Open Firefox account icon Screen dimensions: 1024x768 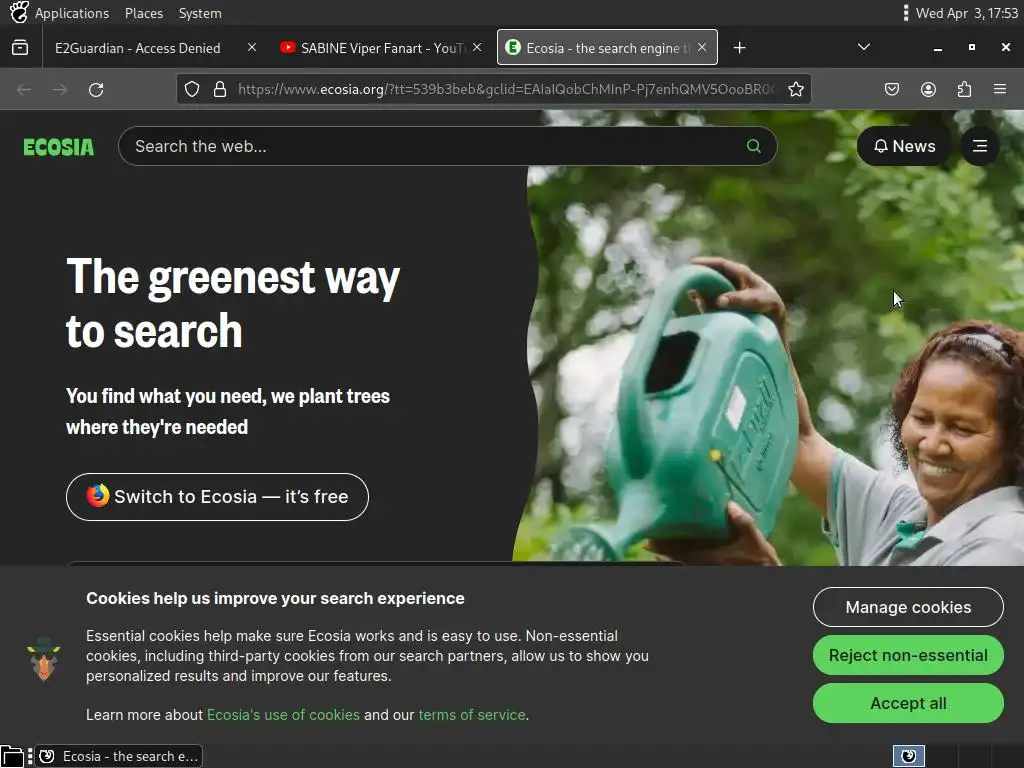pos(928,89)
